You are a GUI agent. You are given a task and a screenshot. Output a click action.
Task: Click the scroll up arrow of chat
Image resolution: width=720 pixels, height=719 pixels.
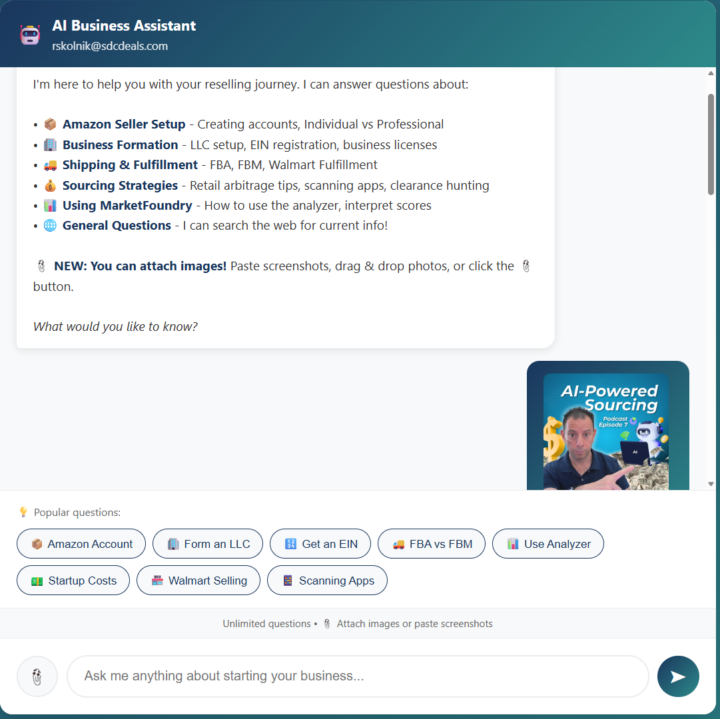click(711, 73)
